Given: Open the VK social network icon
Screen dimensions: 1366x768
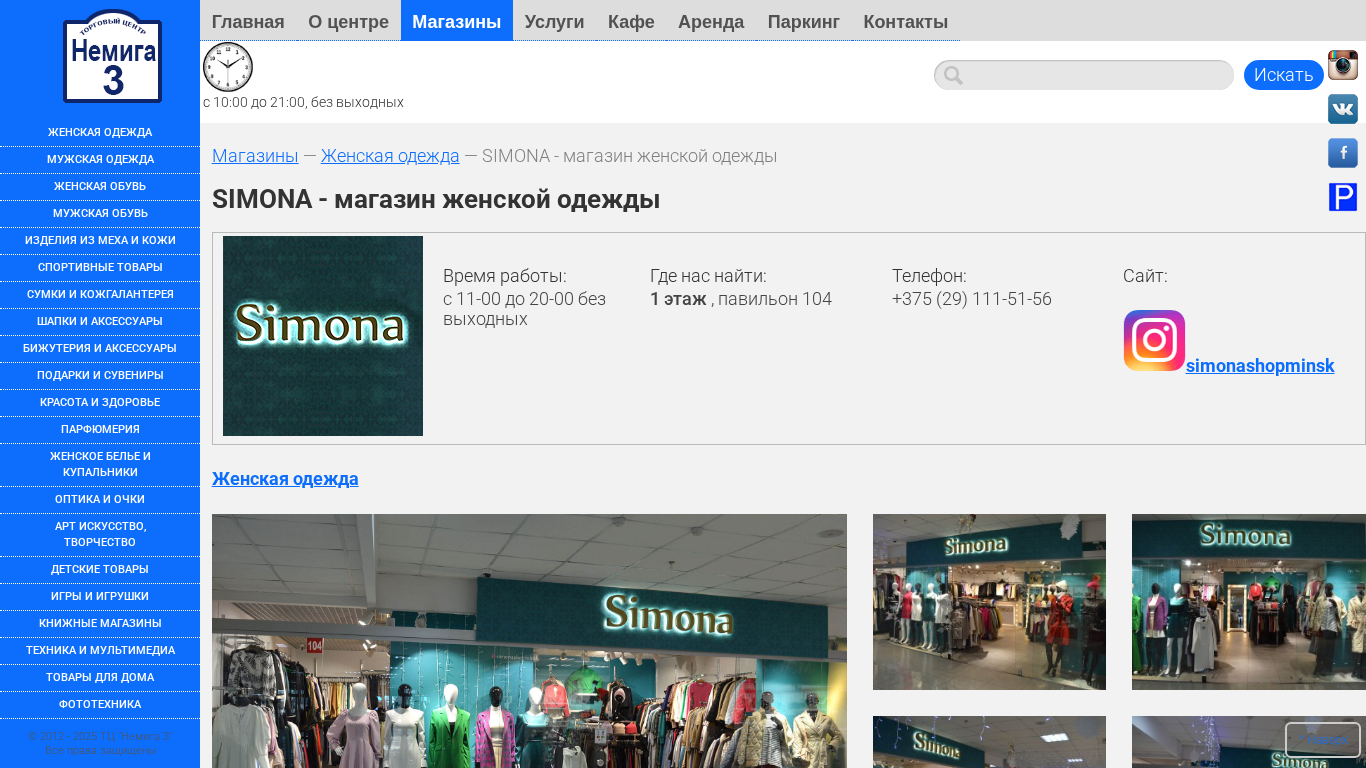Looking at the screenshot, I should (1343, 109).
